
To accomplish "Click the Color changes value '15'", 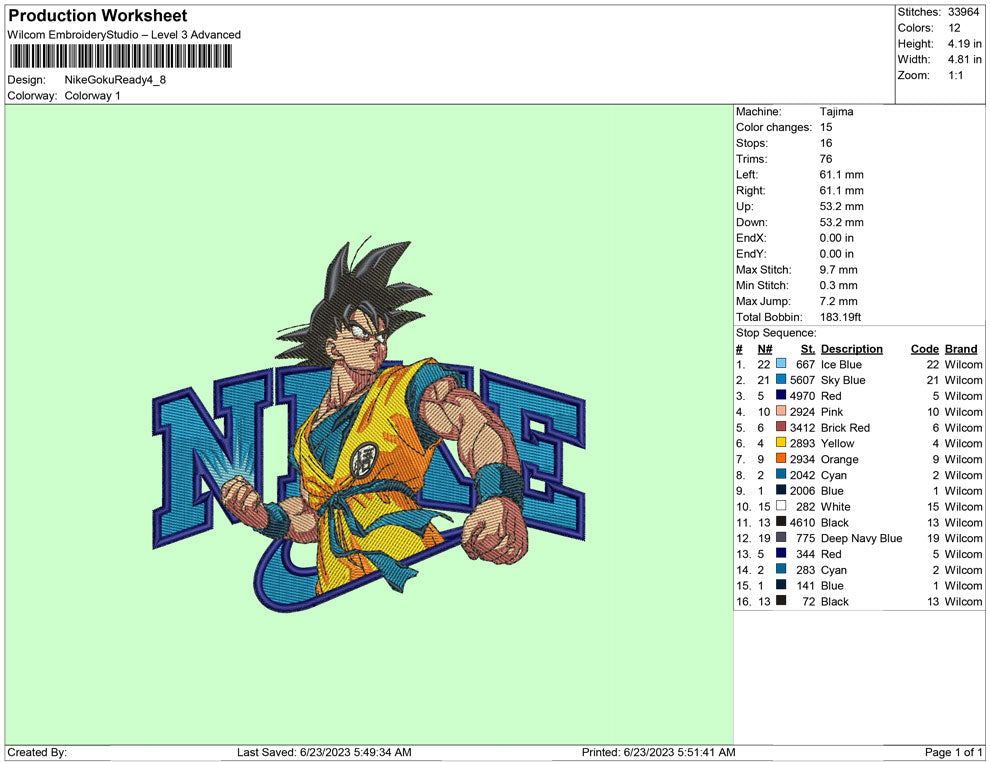I will click(x=826, y=128).
